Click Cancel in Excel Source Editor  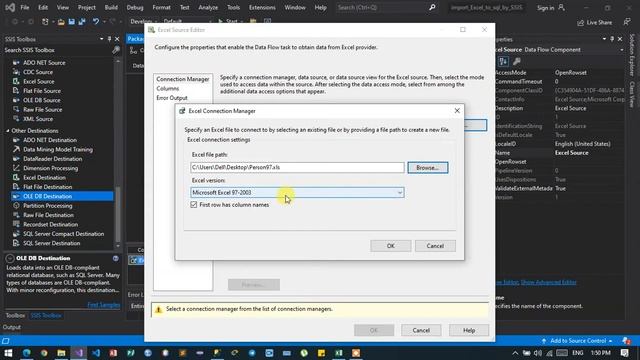pyautogui.click(x=421, y=330)
